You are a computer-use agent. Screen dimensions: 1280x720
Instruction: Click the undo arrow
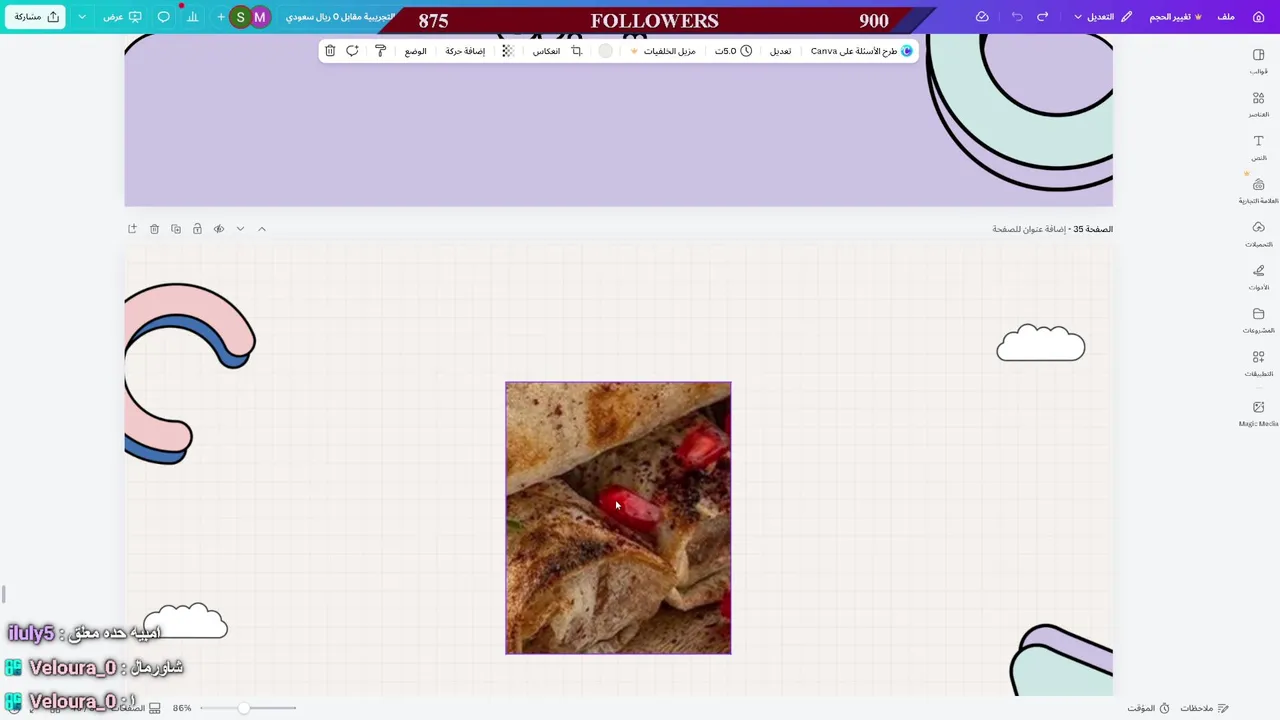(1017, 17)
